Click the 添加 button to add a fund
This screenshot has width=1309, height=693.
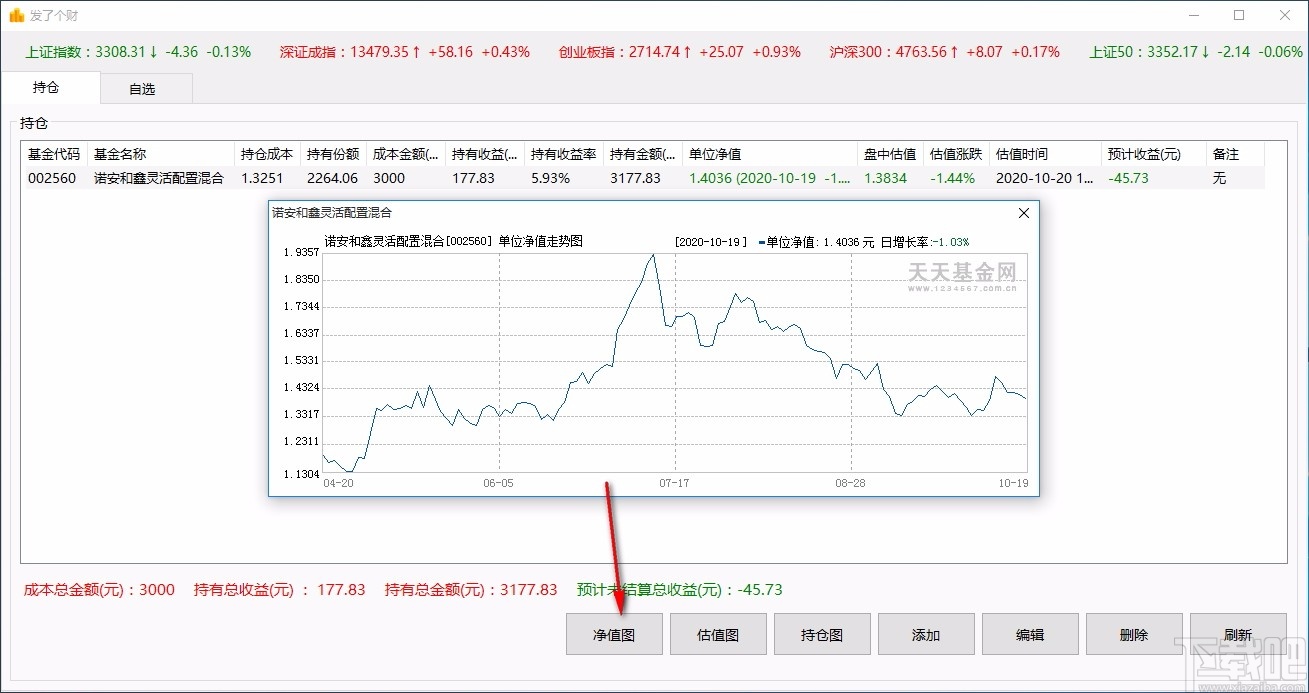click(x=926, y=633)
